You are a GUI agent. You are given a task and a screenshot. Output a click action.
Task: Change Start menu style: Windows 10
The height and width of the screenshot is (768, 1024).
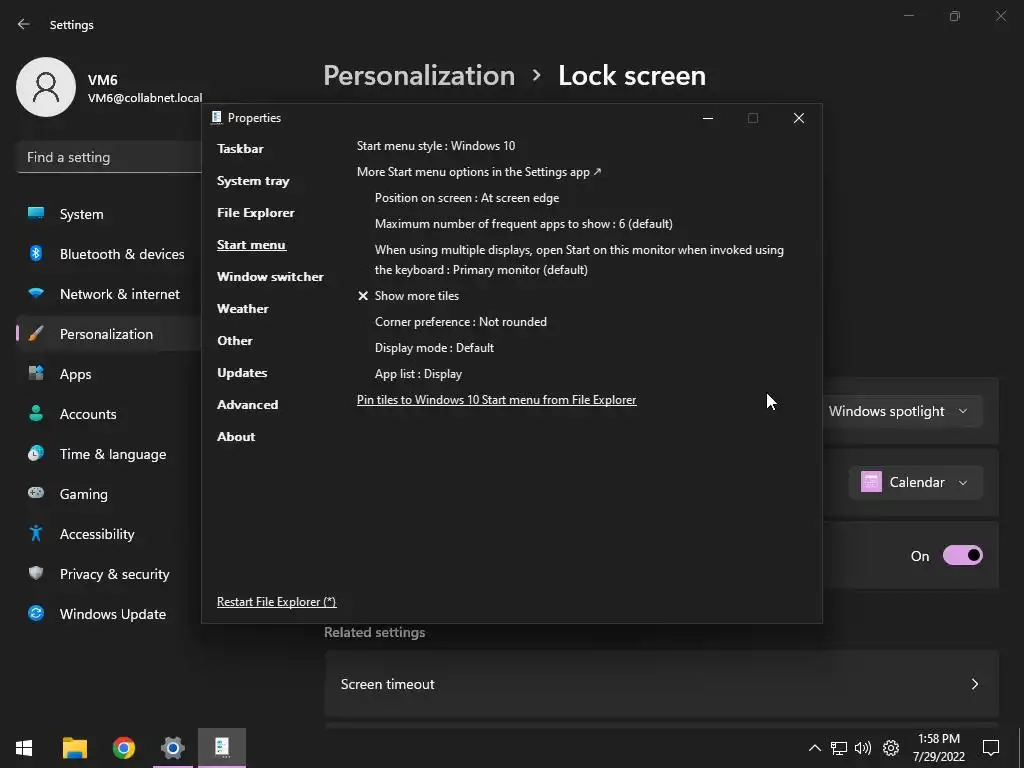click(x=436, y=146)
